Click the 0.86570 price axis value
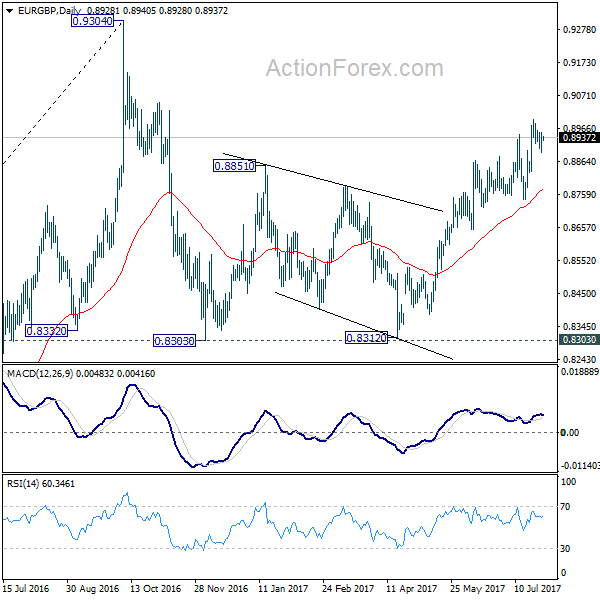600x600 pixels. click(x=579, y=227)
